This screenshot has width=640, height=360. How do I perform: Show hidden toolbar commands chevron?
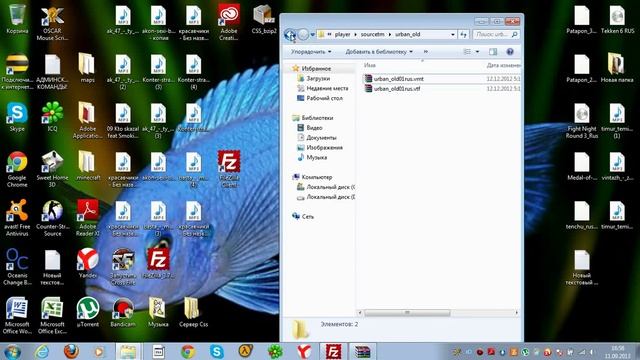(x=426, y=52)
